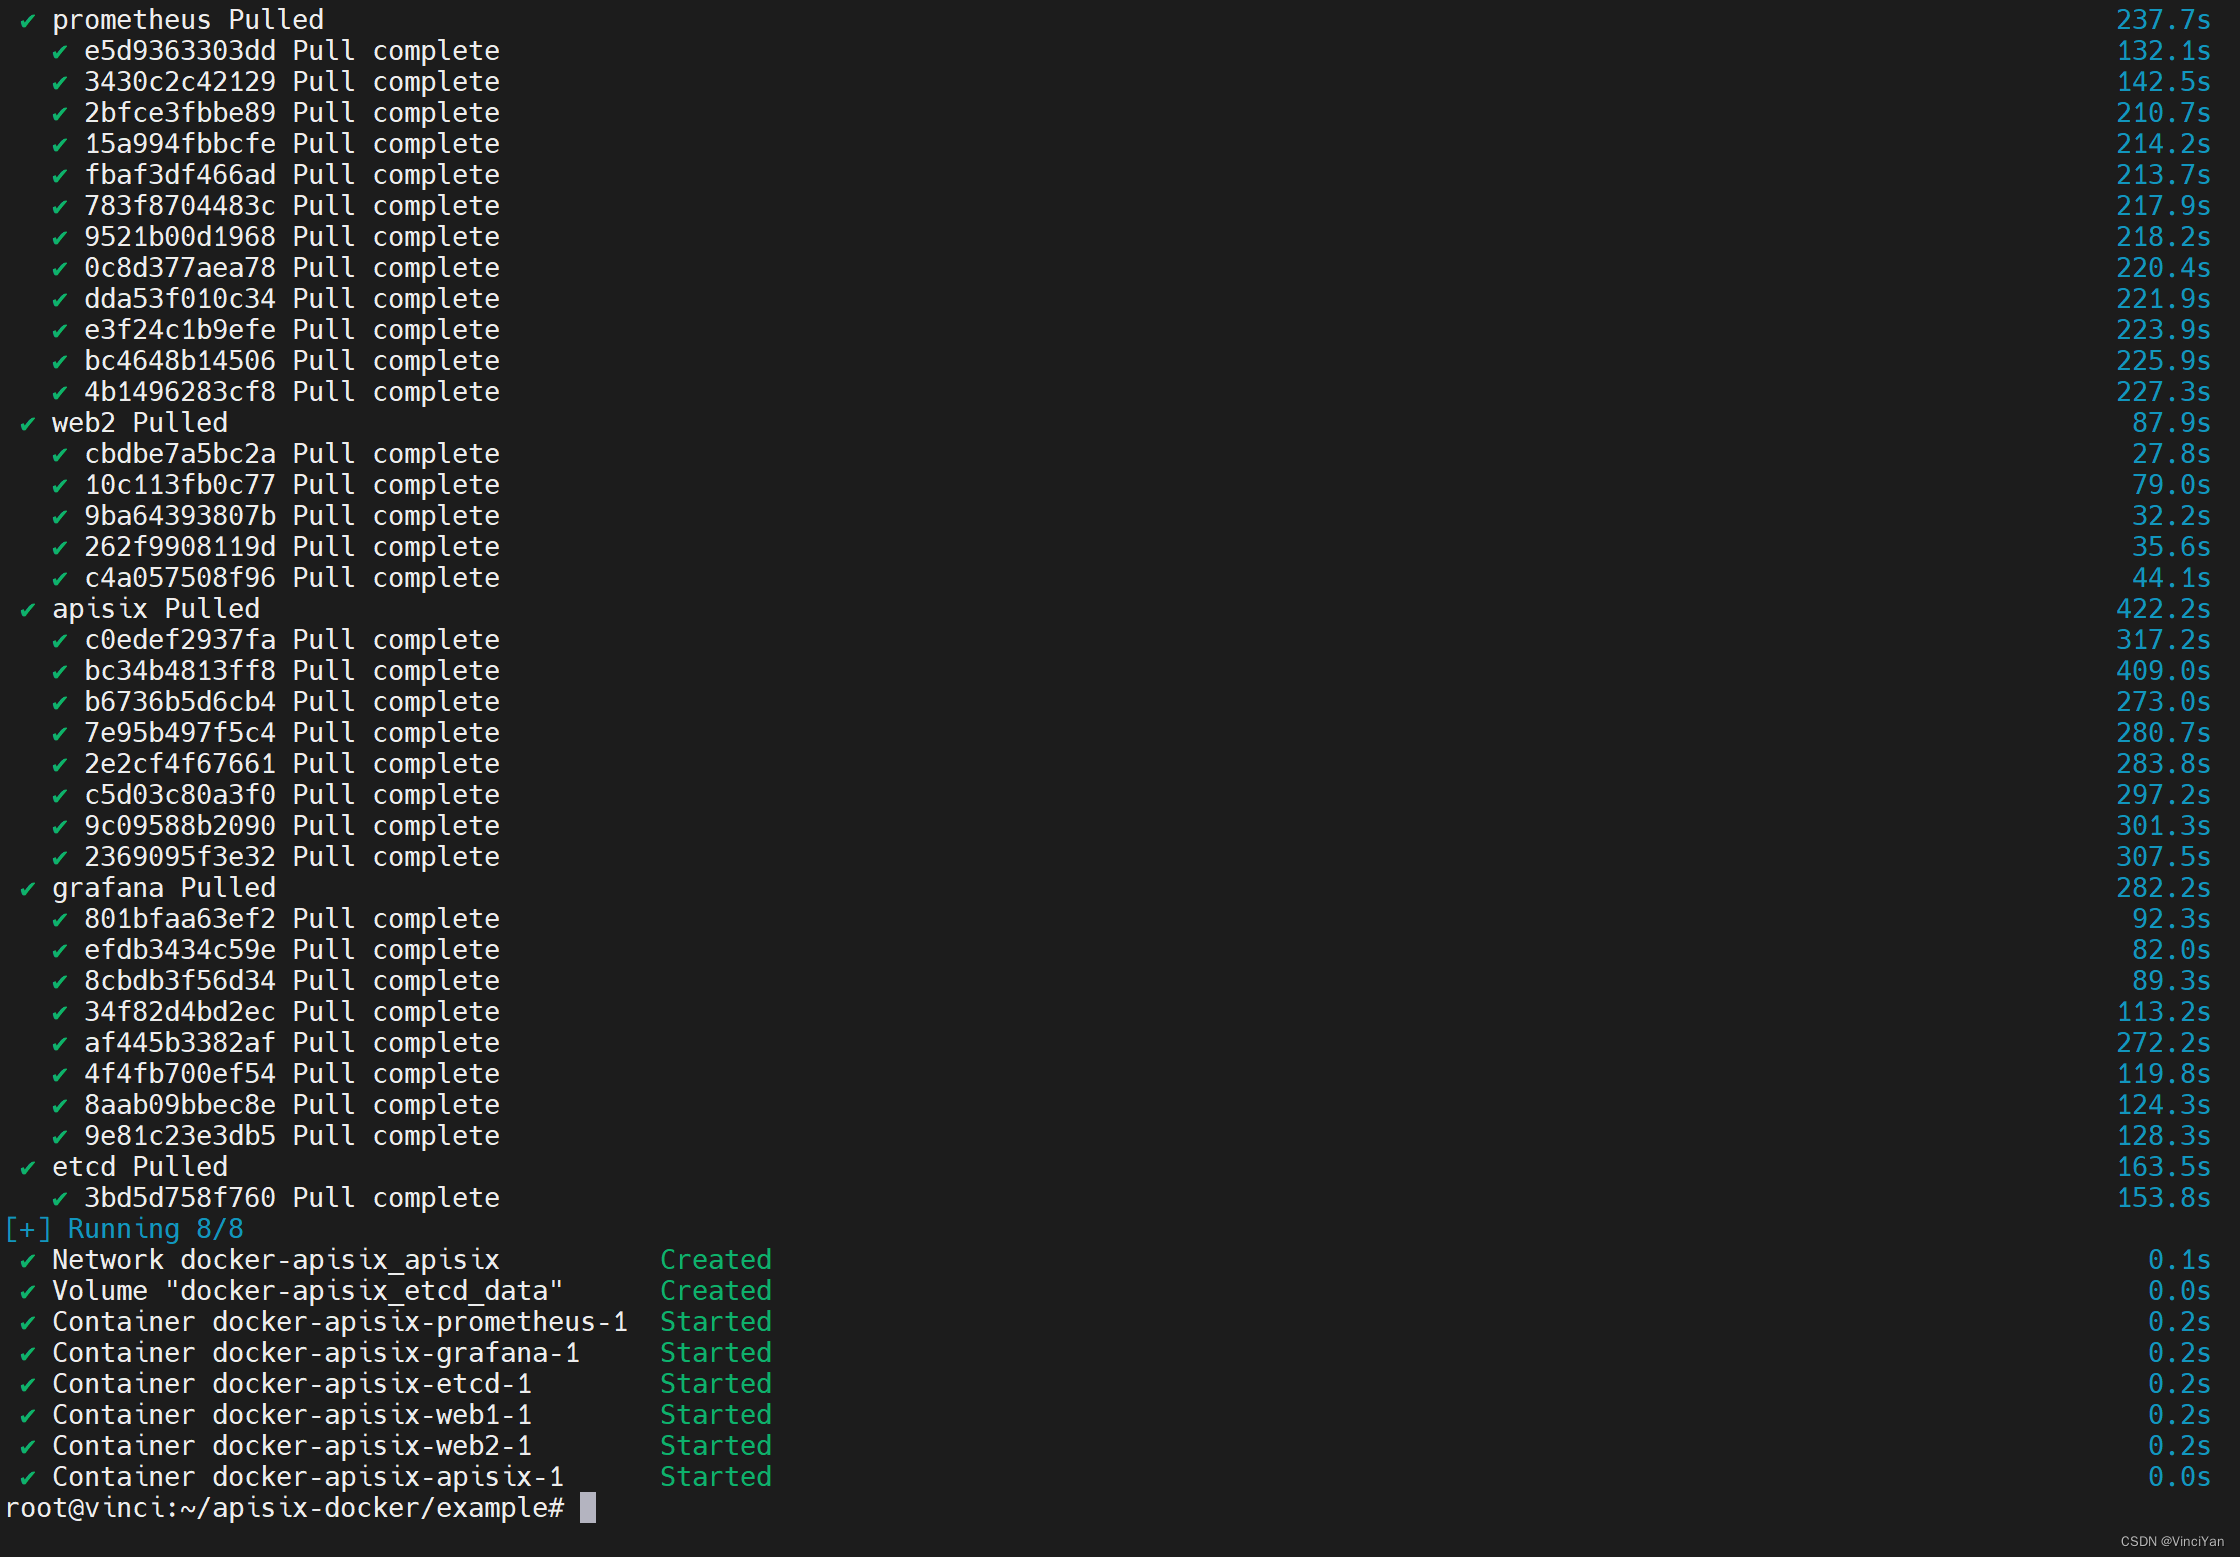
Task: Click the shell prompt root@vinci:~/apisix-docker/example#
Action: (x=285, y=1508)
